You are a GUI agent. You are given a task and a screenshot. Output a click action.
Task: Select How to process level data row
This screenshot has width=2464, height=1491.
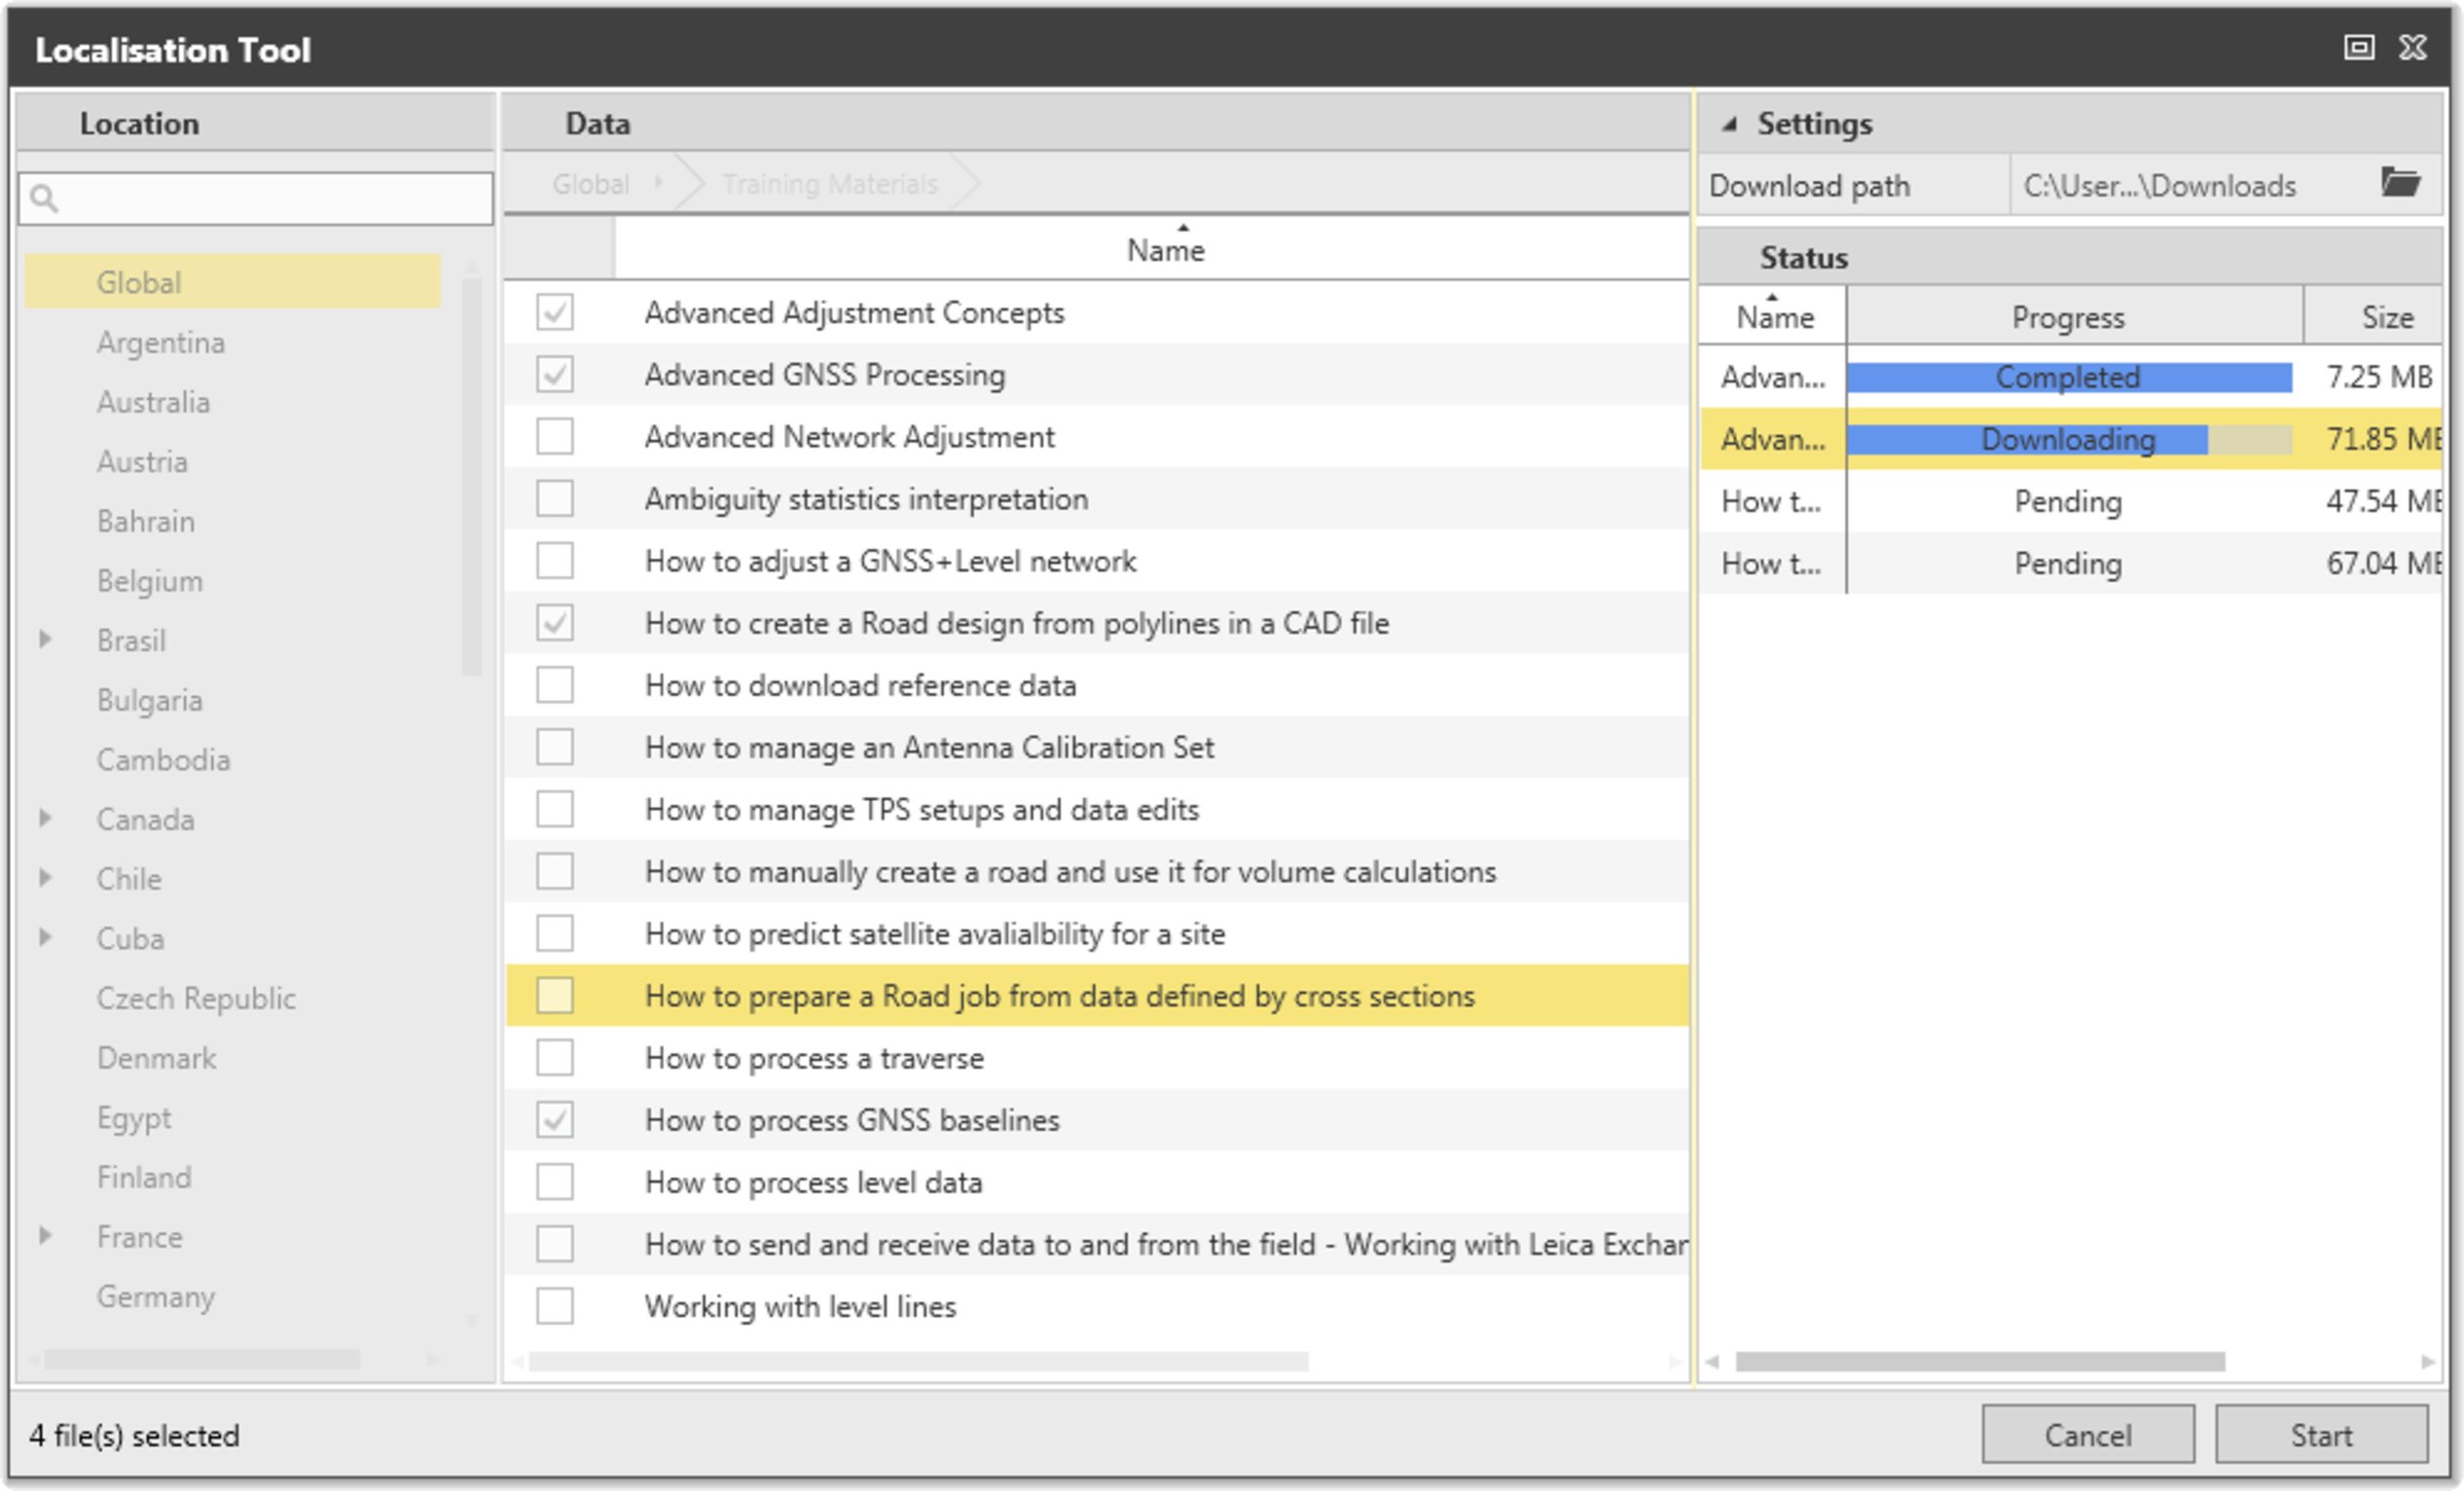pyautogui.click(x=1097, y=1182)
